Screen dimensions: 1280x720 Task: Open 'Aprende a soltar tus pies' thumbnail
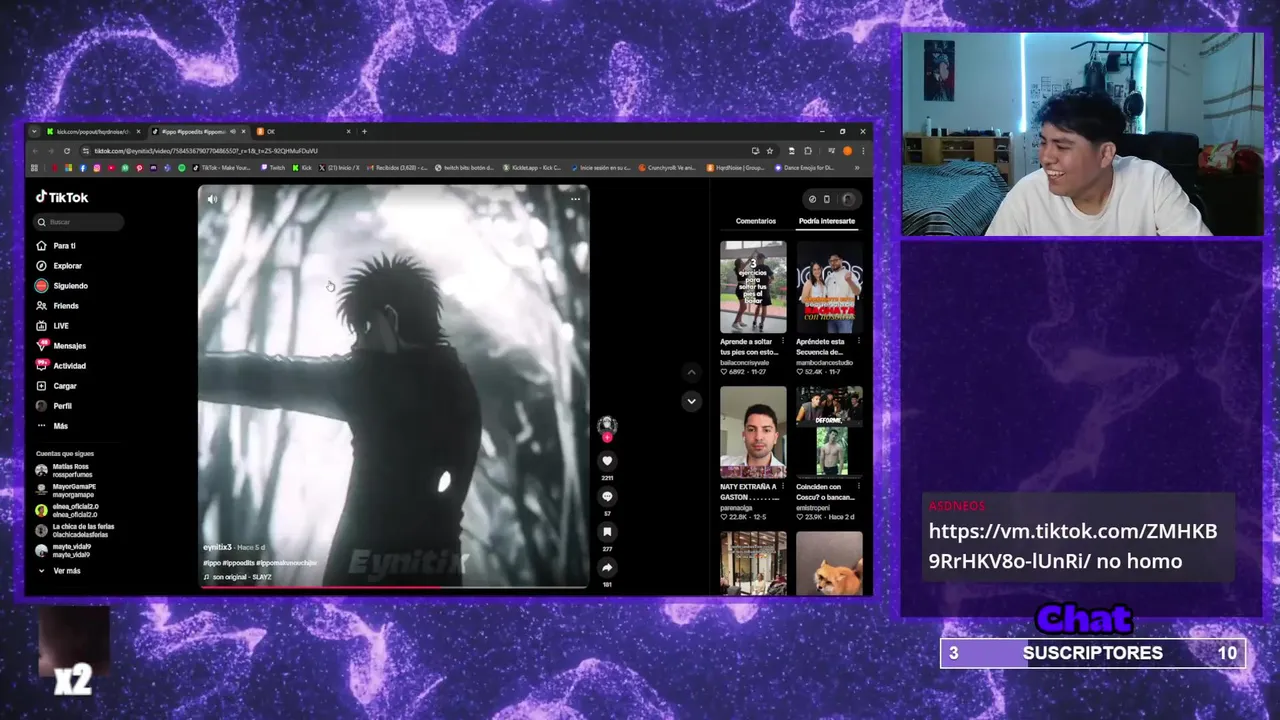tap(753, 287)
